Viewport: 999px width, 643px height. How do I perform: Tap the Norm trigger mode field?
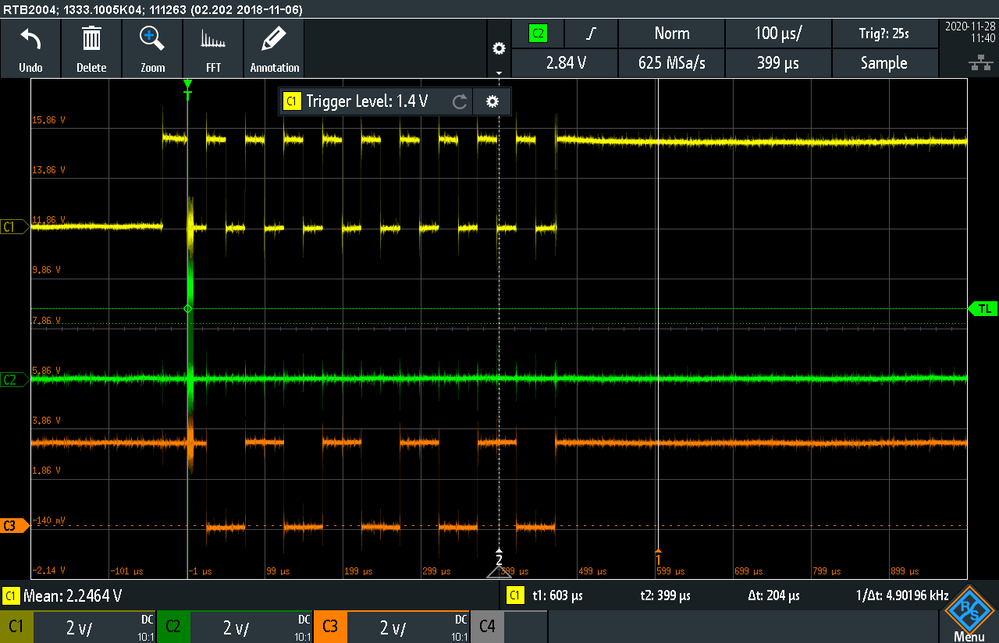tap(672, 34)
